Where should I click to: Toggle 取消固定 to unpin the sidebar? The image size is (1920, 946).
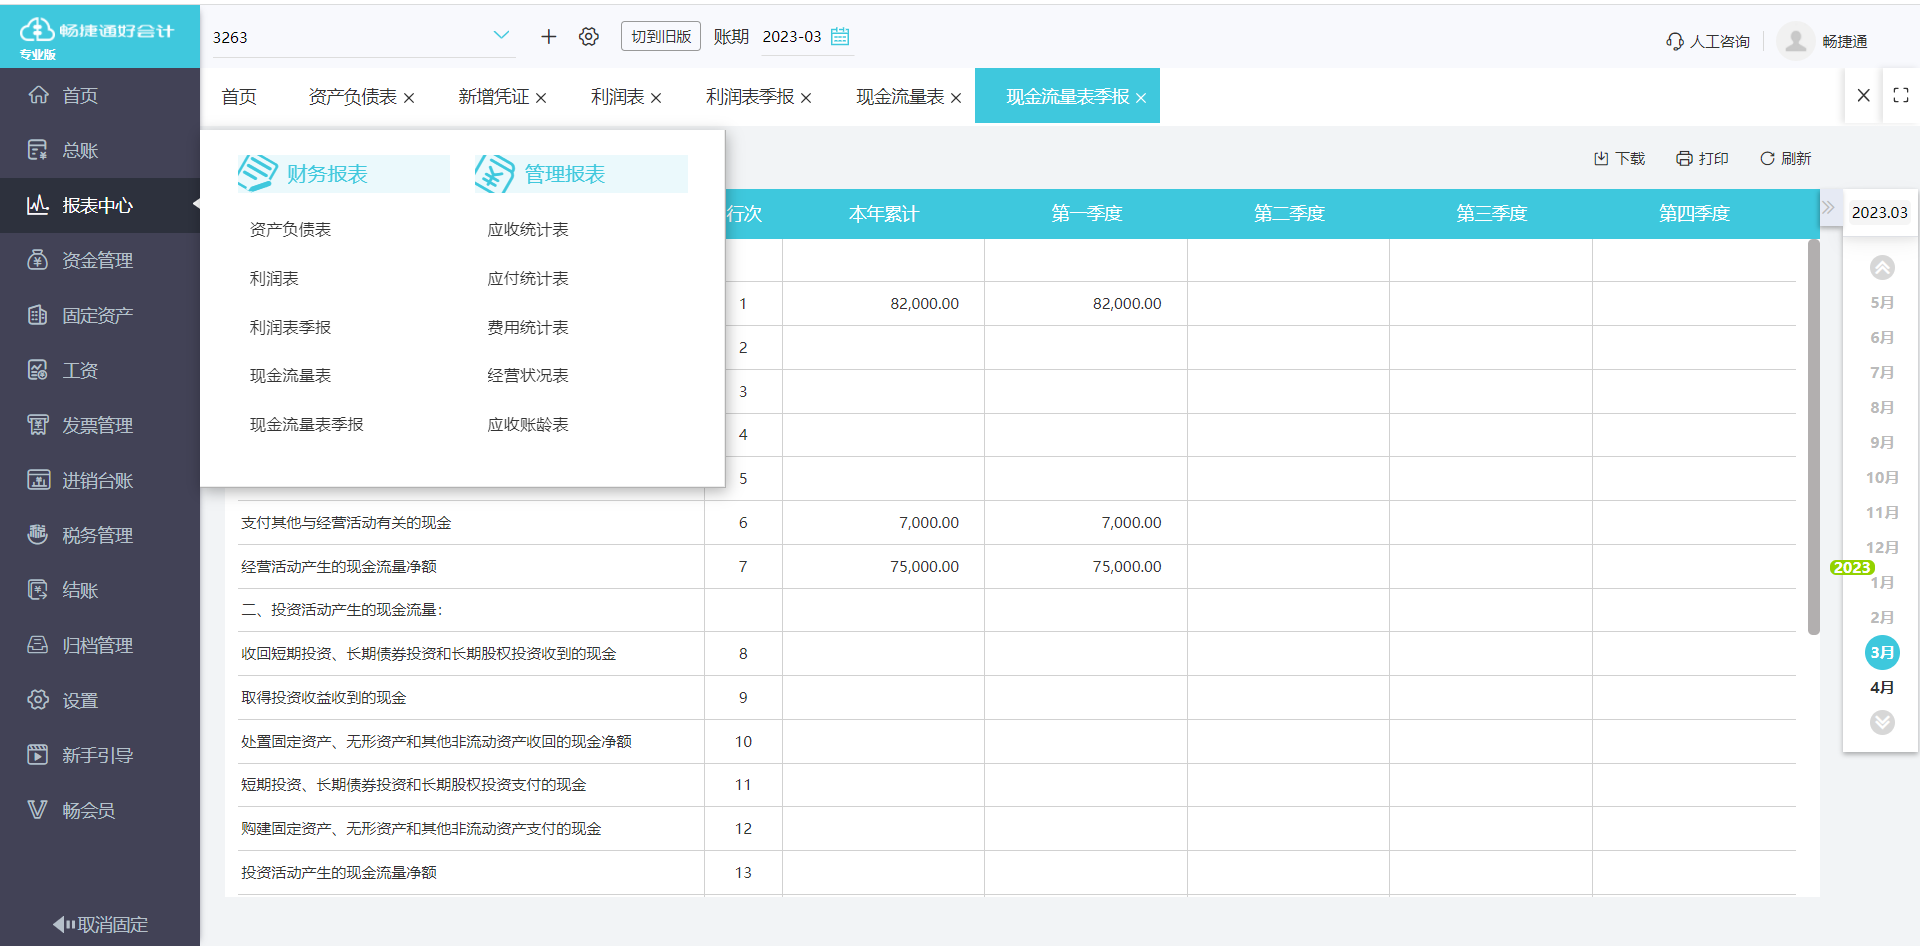click(x=100, y=923)
